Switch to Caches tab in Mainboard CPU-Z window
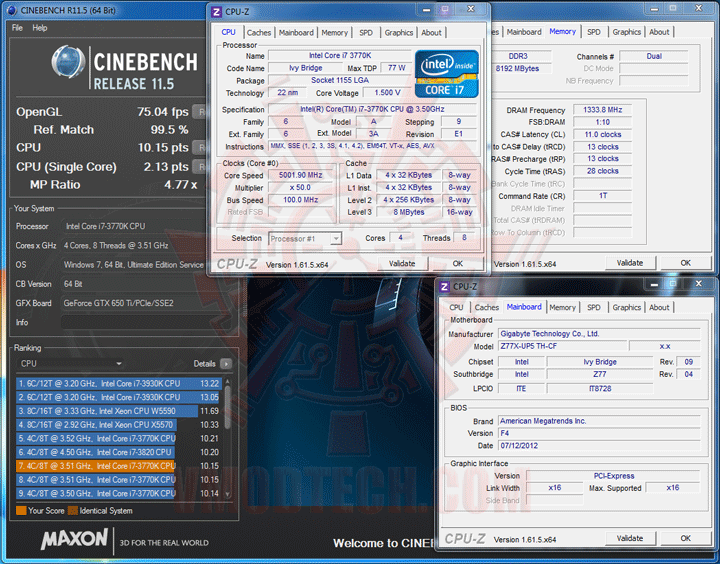Screen dimensions: 720x564 [486, 308]
